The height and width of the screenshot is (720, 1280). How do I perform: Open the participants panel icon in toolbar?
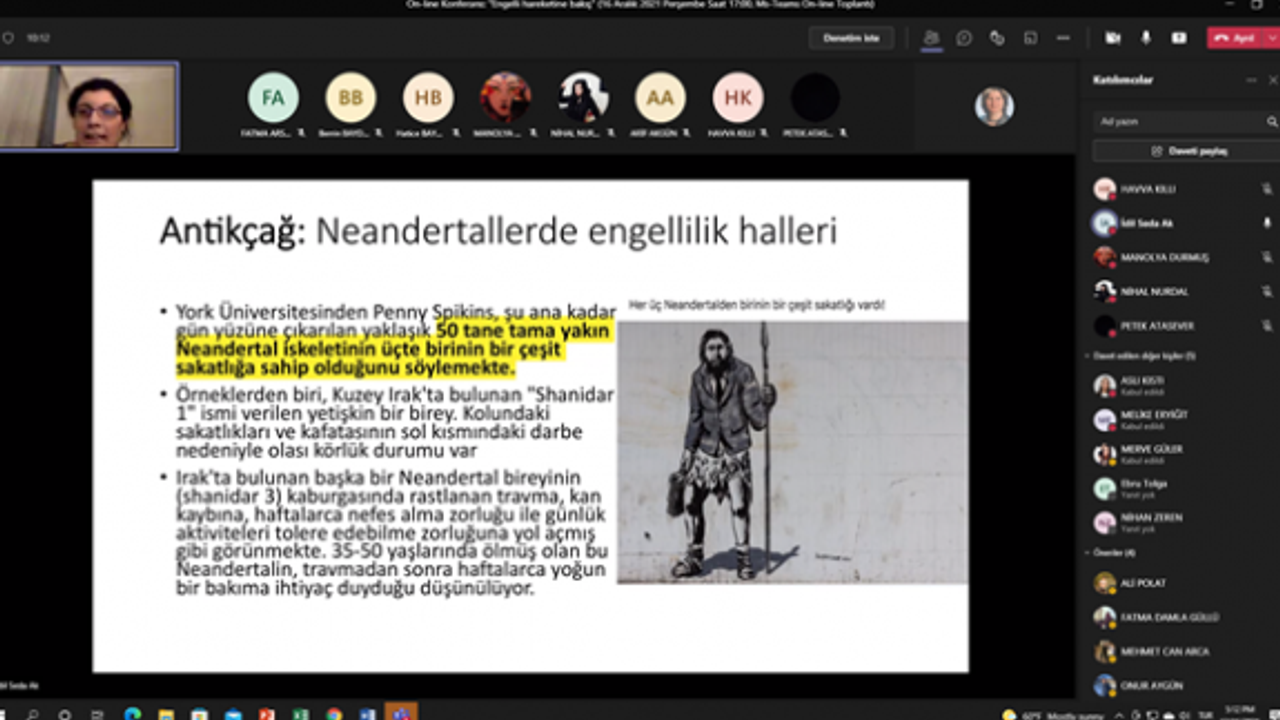pyautogui.click(x=932, y=38)
